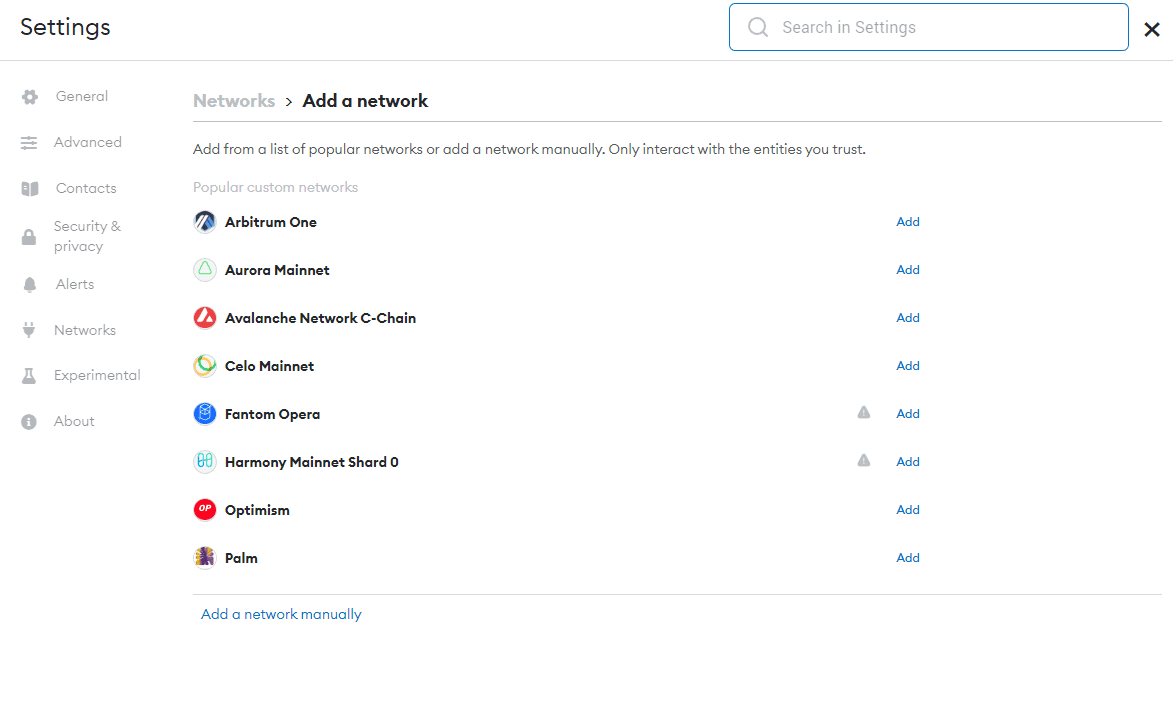Click the warning triangle beside Fantom Opera

[x=864, y=412]
